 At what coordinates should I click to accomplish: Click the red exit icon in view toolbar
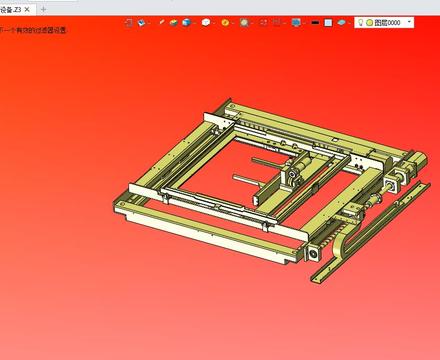coord(129,23)
